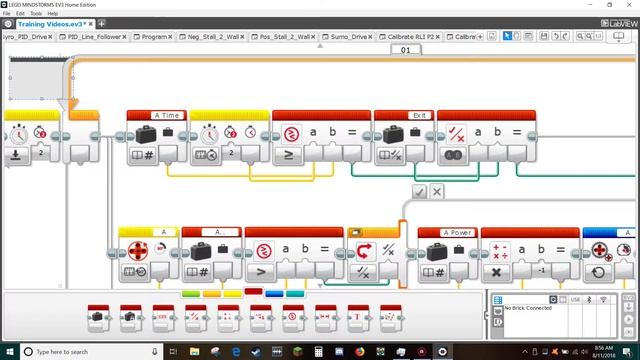
Task: Click the loop name field 01
Action: 406,50
